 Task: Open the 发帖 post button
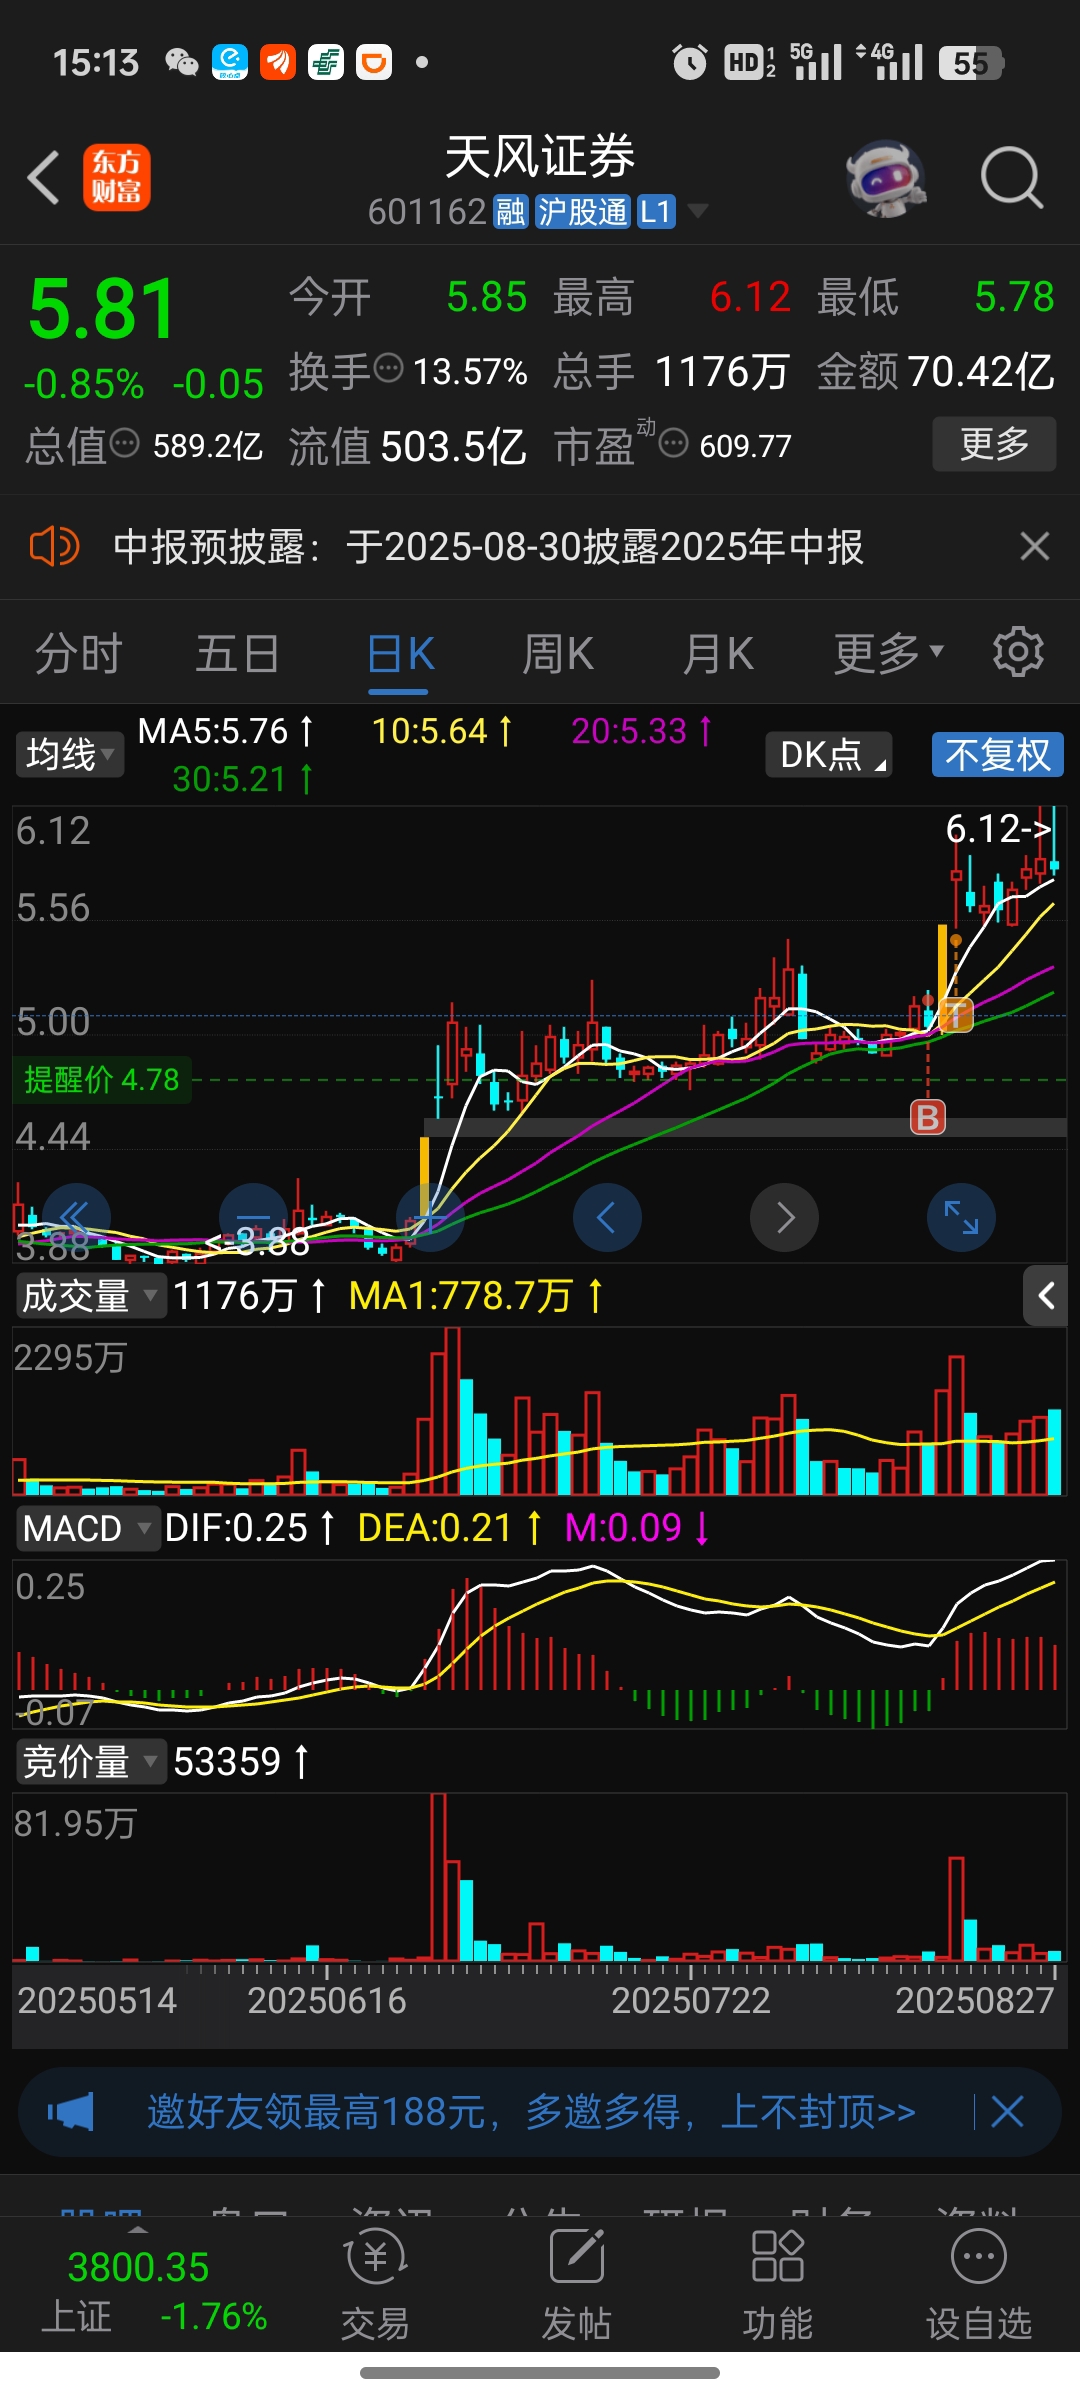point(577,2285)
